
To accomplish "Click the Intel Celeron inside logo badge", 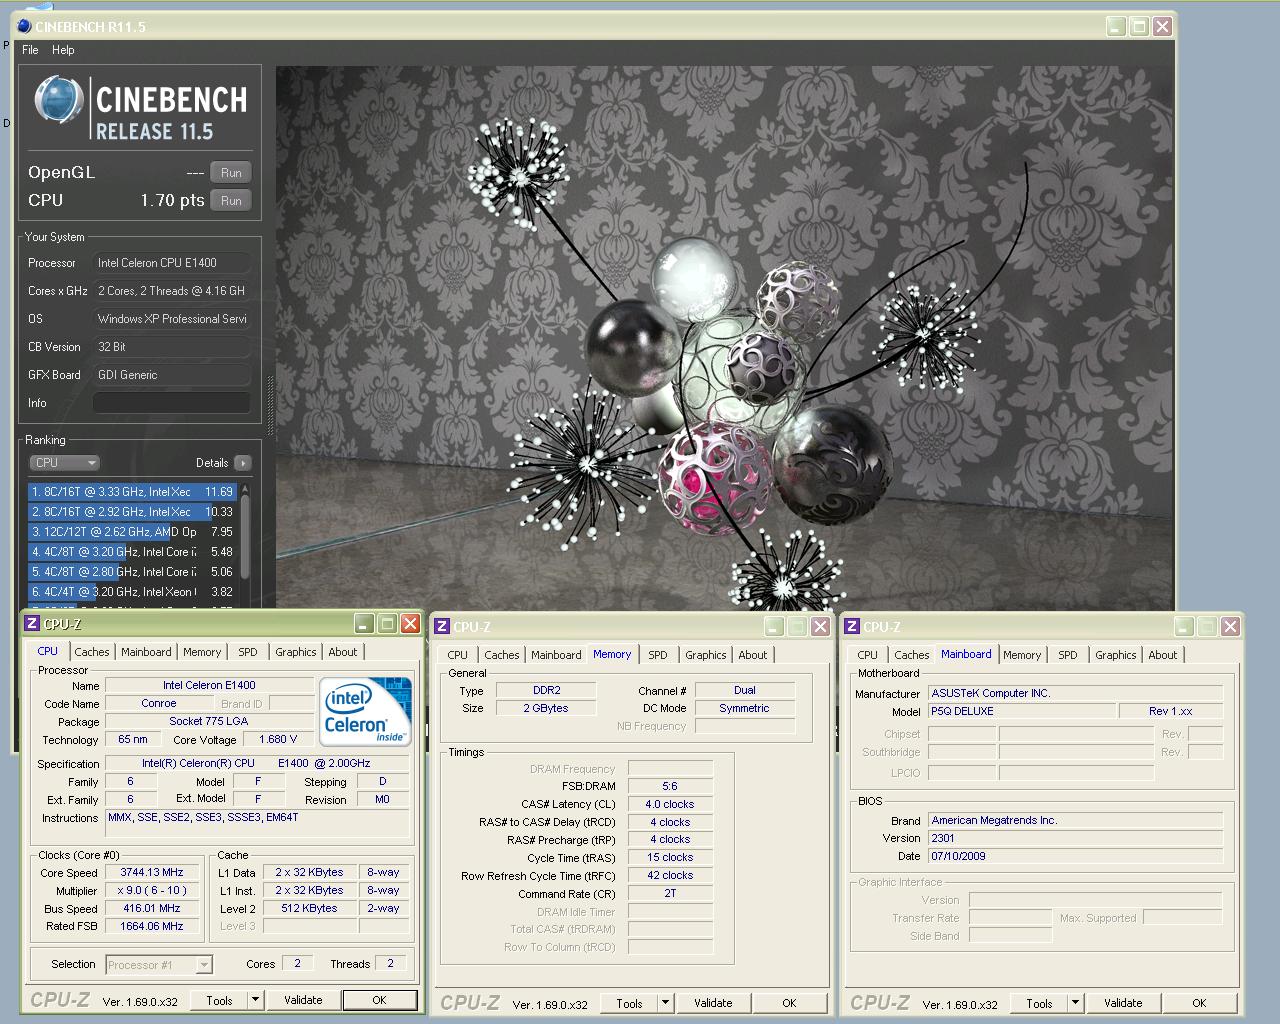I will 365,711.
